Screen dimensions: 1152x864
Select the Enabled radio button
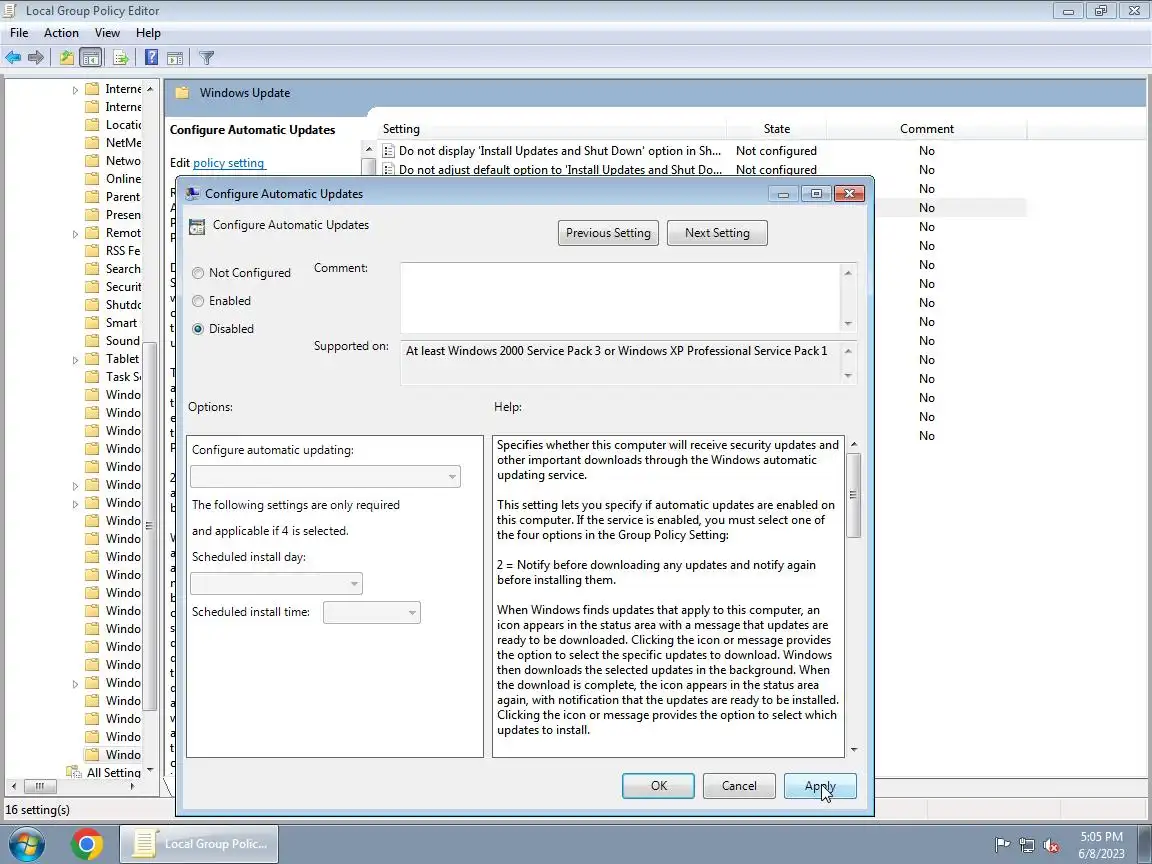(198, 301)
